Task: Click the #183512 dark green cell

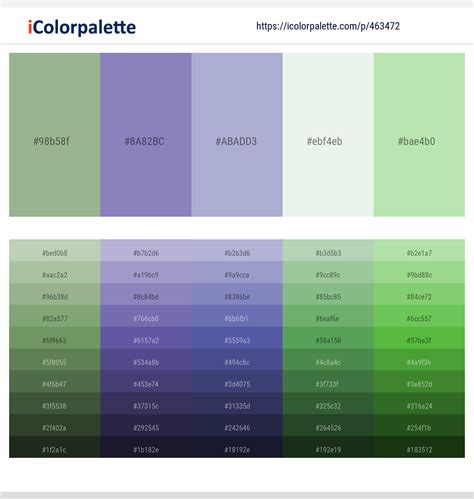Action: click(x=419, y=447)
